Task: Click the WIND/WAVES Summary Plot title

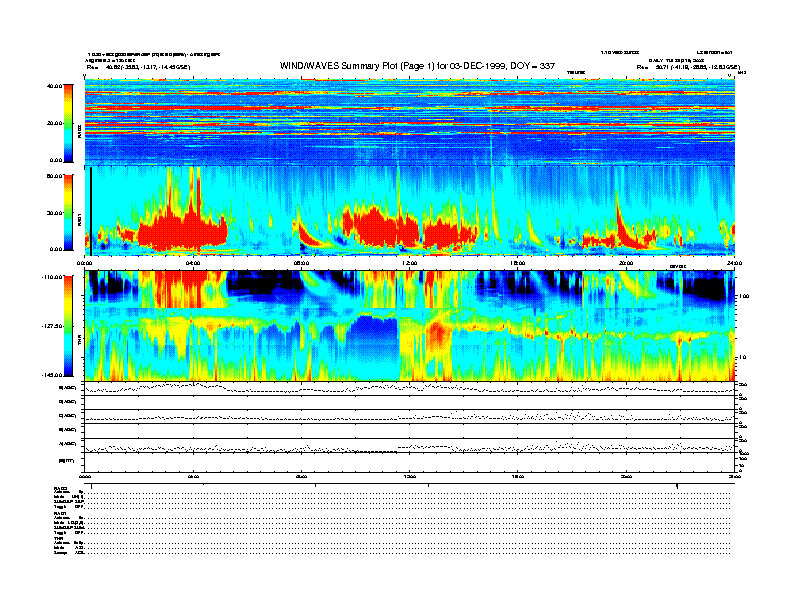Action: pyautogui.click(x=417, y=66)
